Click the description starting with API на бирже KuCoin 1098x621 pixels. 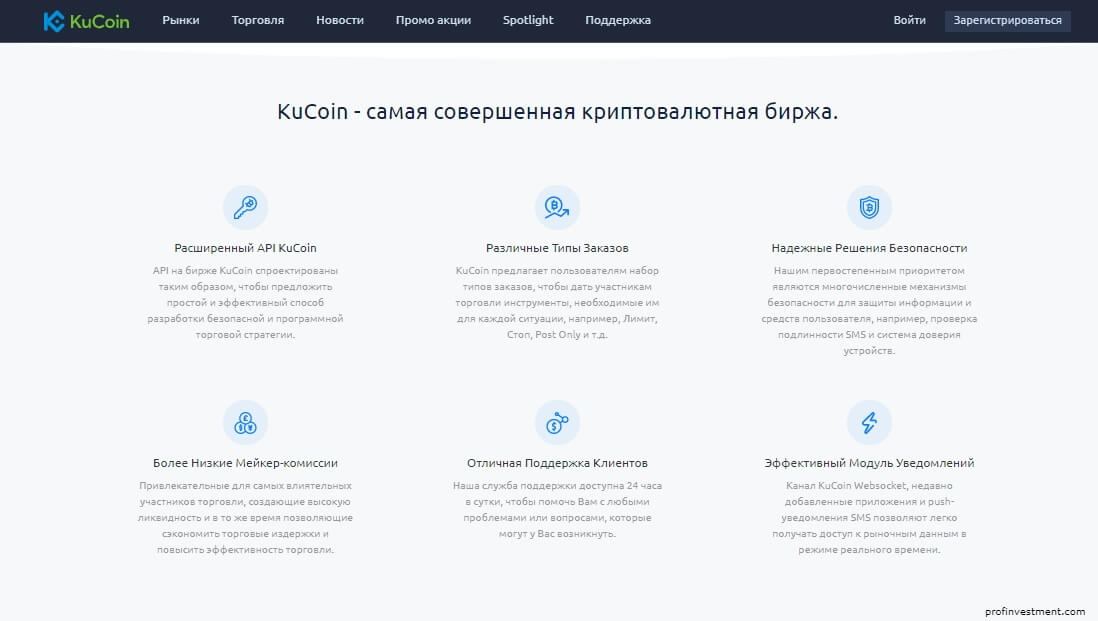(245, 302)
